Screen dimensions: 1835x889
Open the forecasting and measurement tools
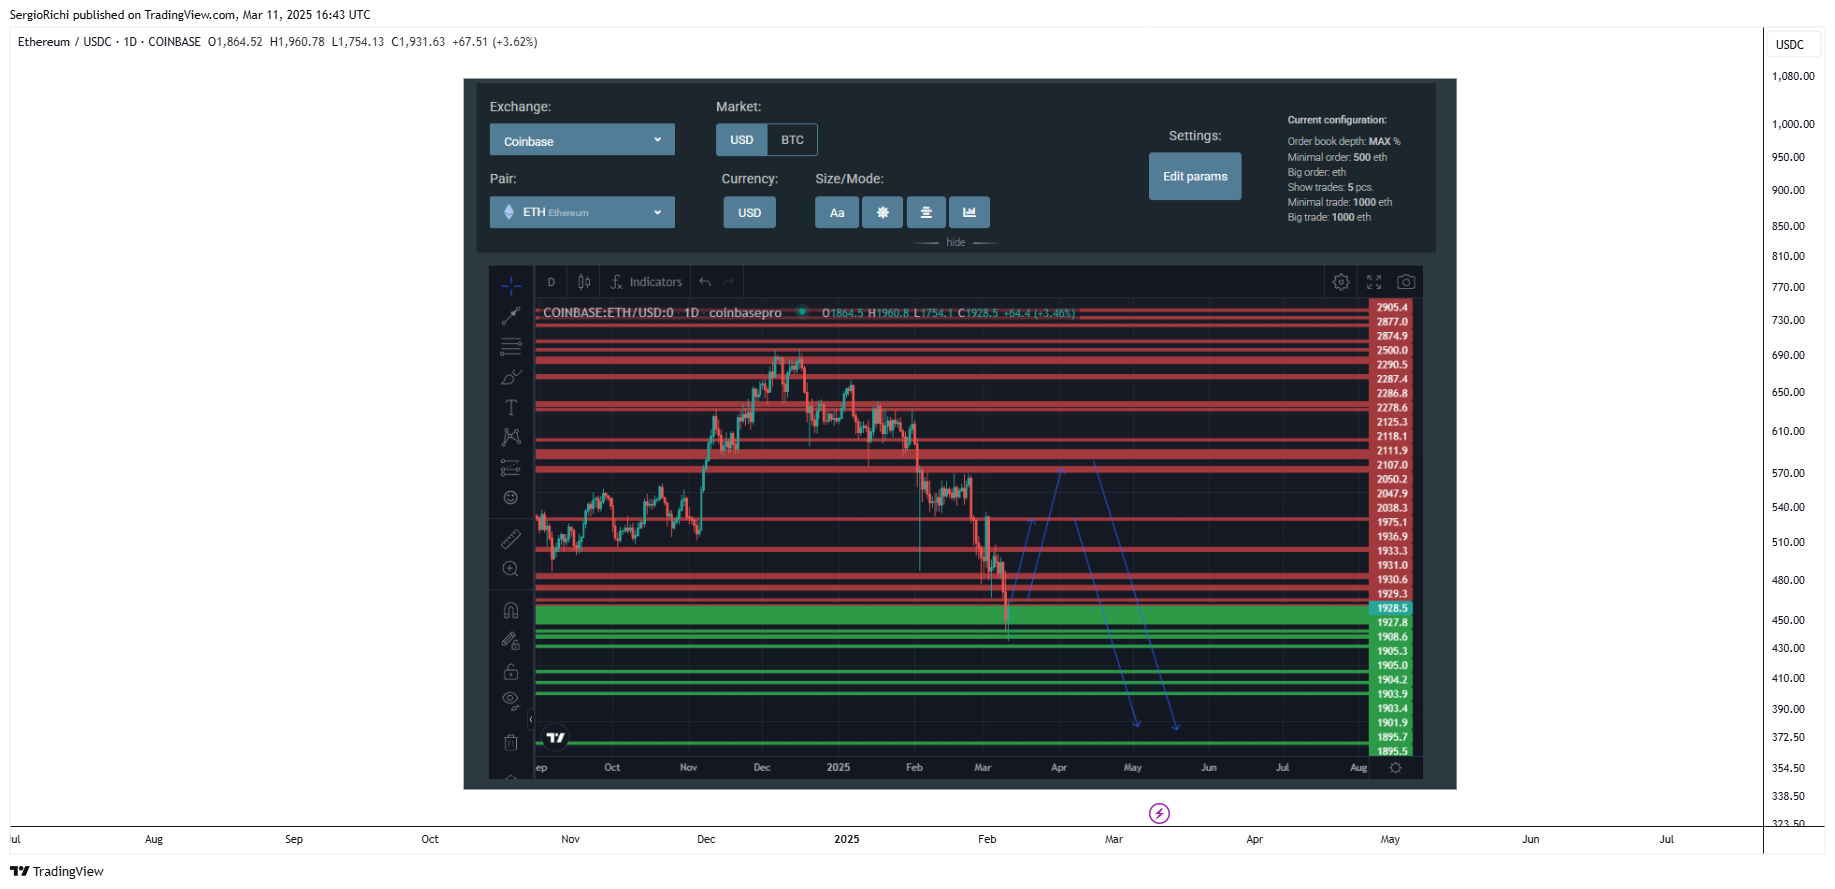511,467
